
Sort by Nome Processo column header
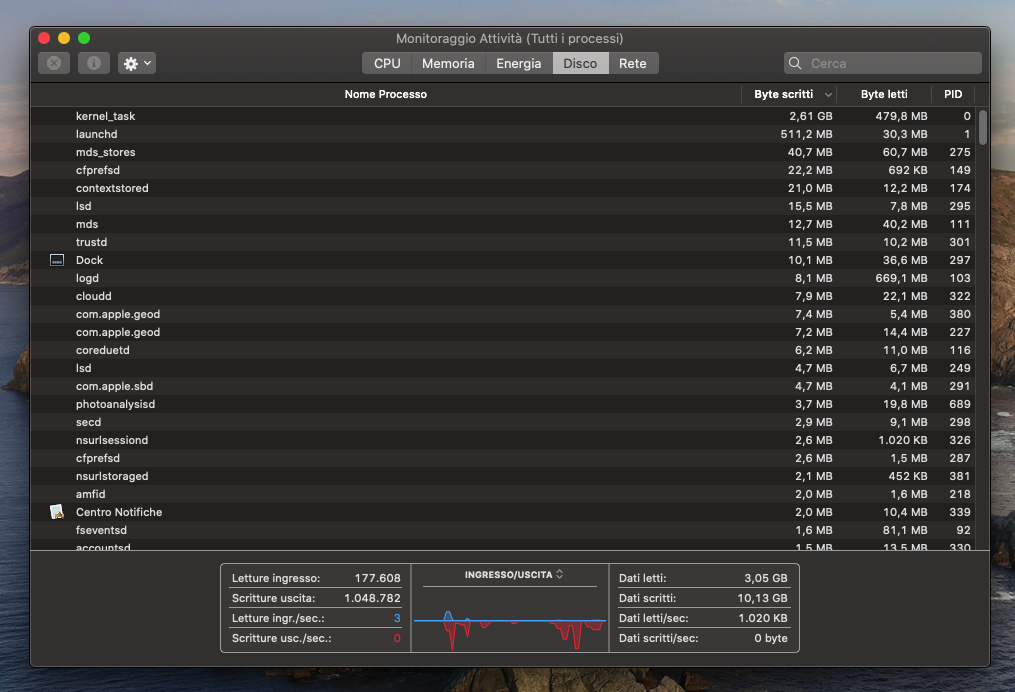[x=386, y=95]
